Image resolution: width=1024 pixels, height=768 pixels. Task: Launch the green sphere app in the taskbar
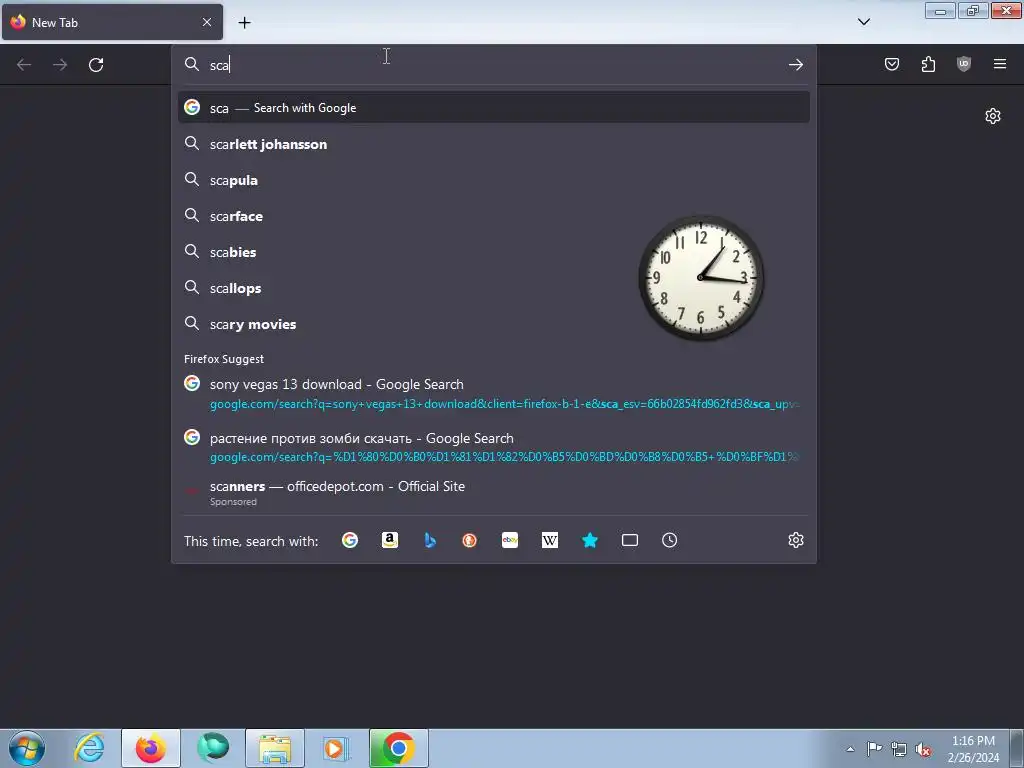coord(213,748)
